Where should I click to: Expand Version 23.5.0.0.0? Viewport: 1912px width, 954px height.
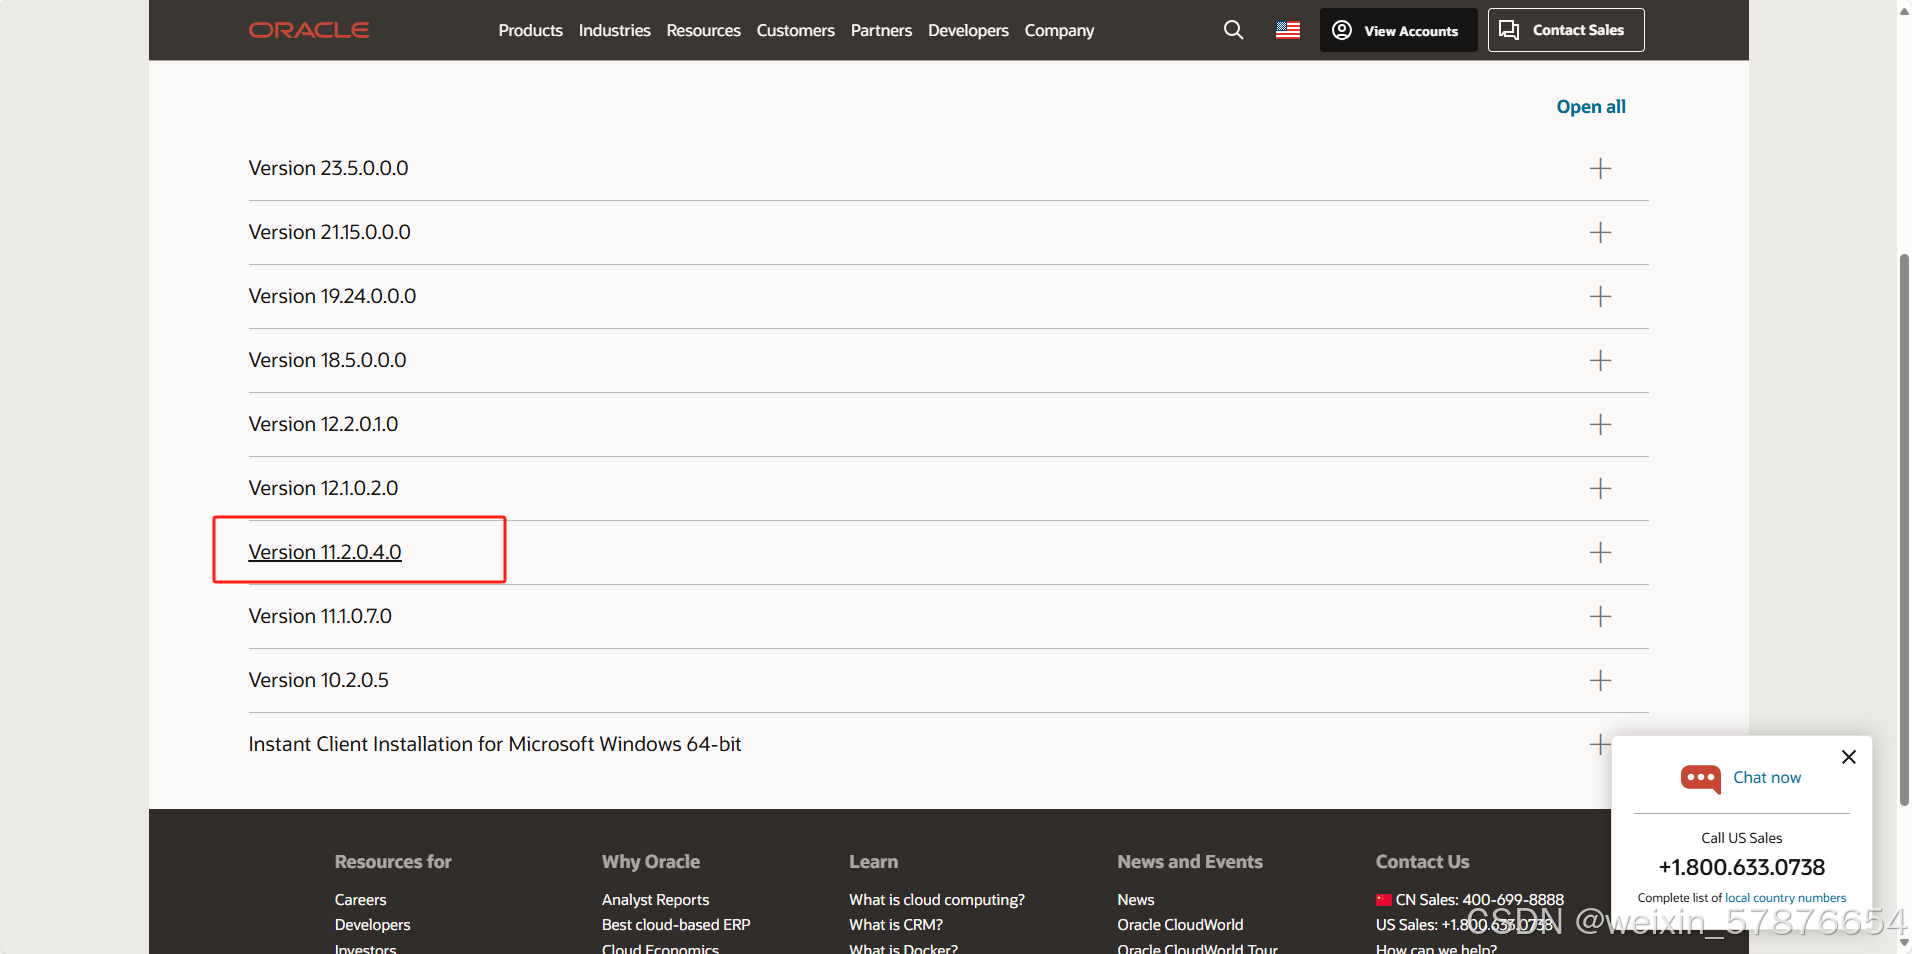pyautogui.click(x=1599, y=168)
